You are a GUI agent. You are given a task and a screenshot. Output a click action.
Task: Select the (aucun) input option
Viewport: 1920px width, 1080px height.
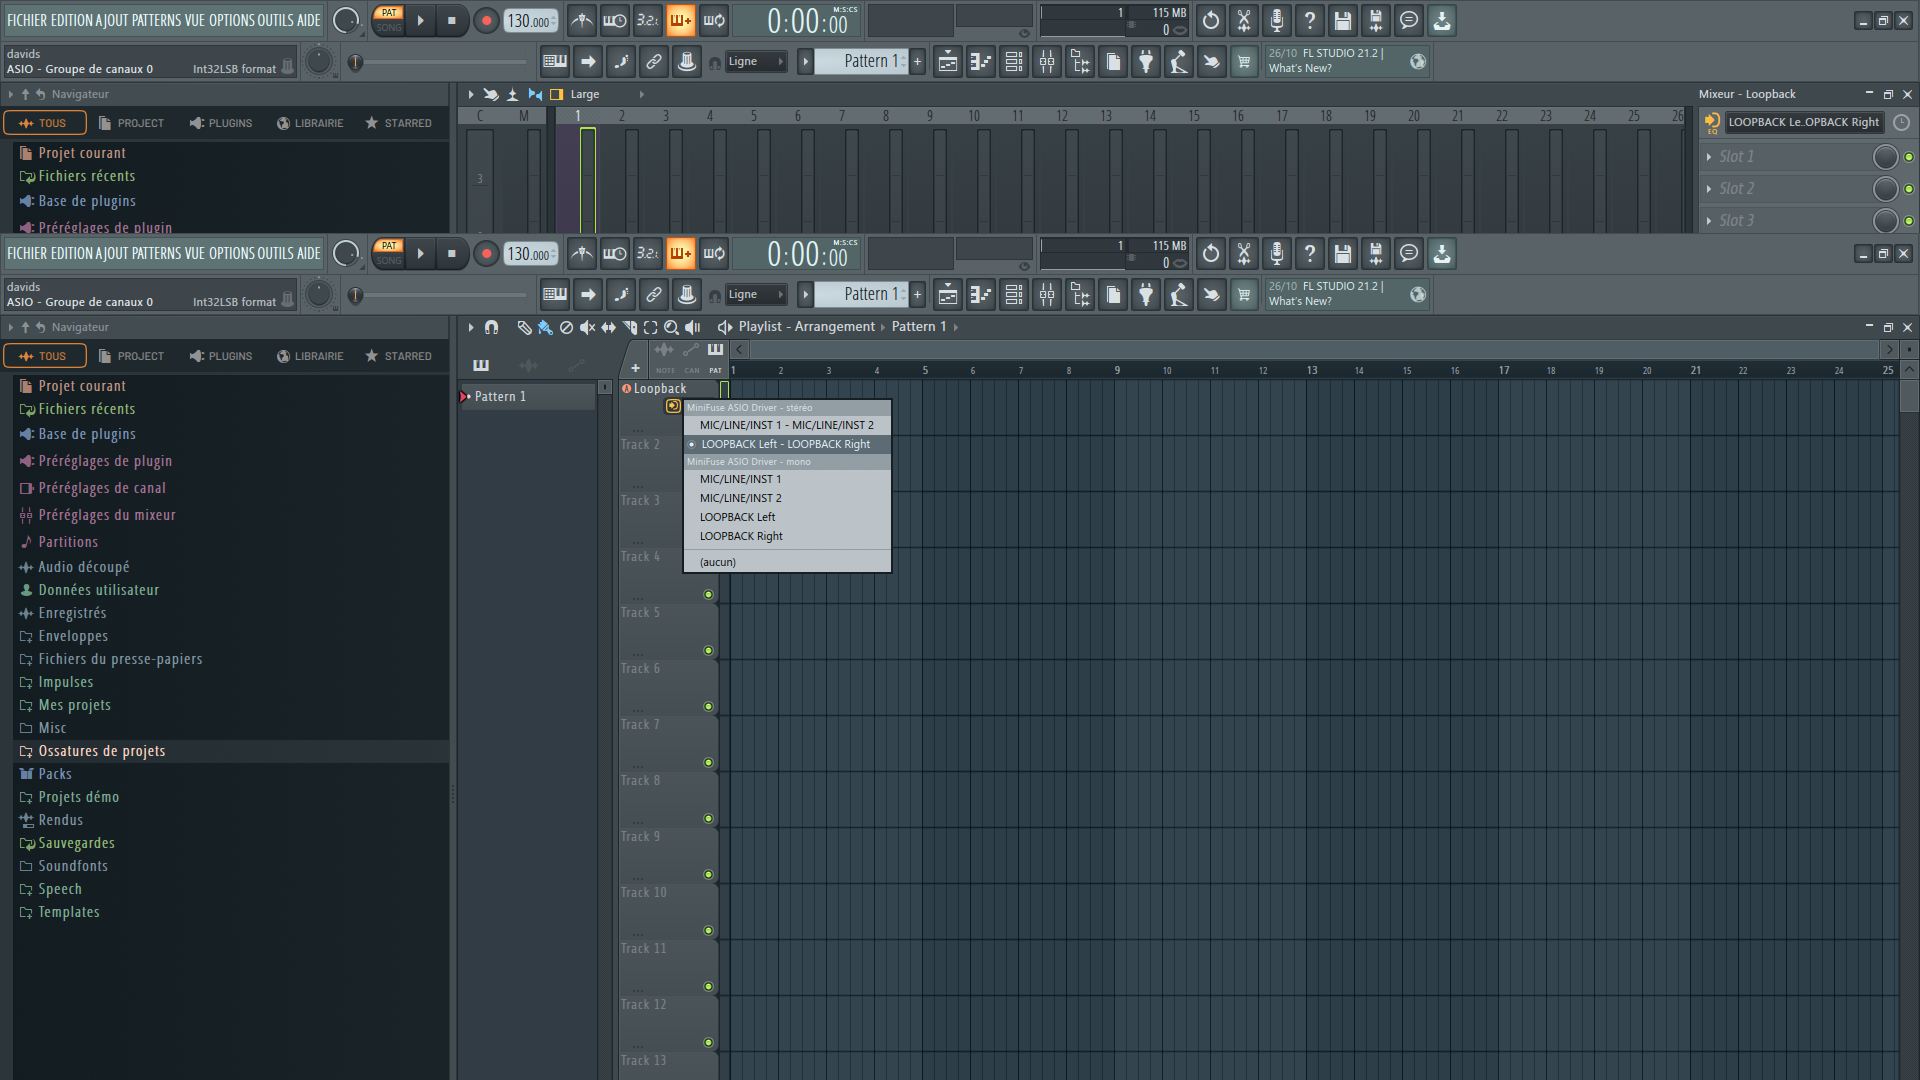(x=718, y=562)
